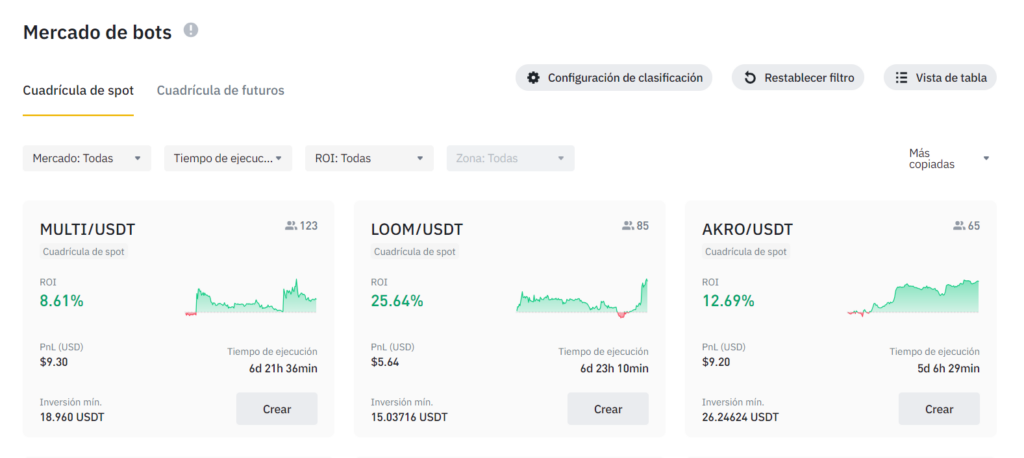Click the copiers icon on LOOM/USDT card

coord(628,226)
